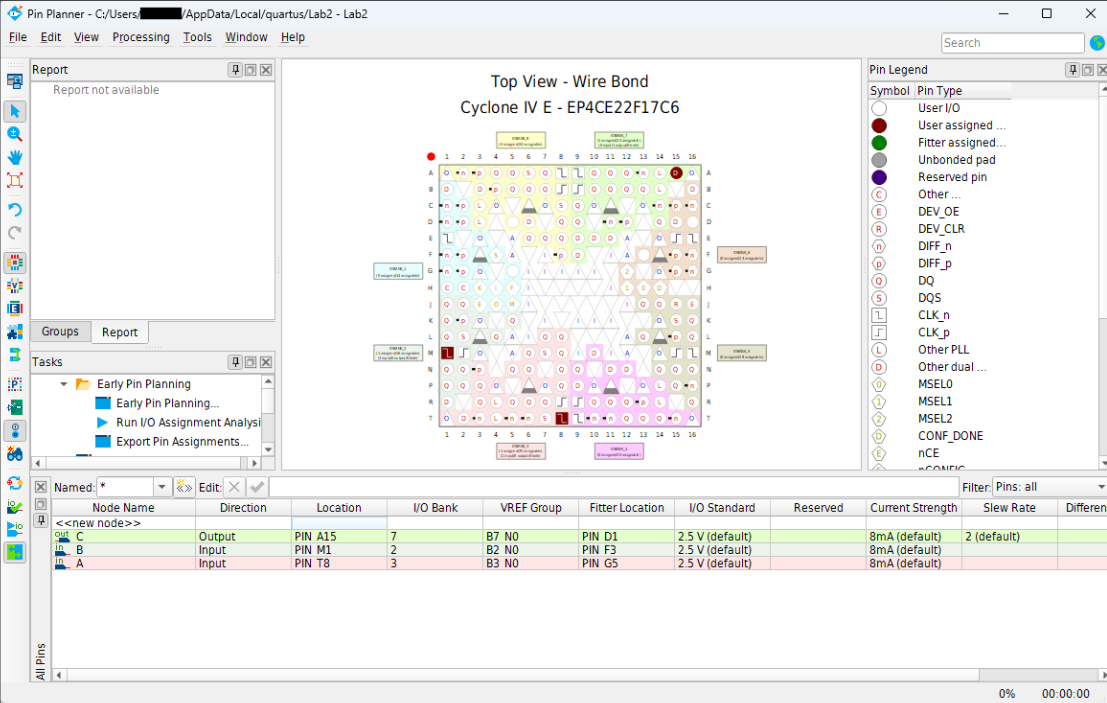Click the Named filter text field
Viewport: 1107px width, 703px height.
click(x=125, y=487)
